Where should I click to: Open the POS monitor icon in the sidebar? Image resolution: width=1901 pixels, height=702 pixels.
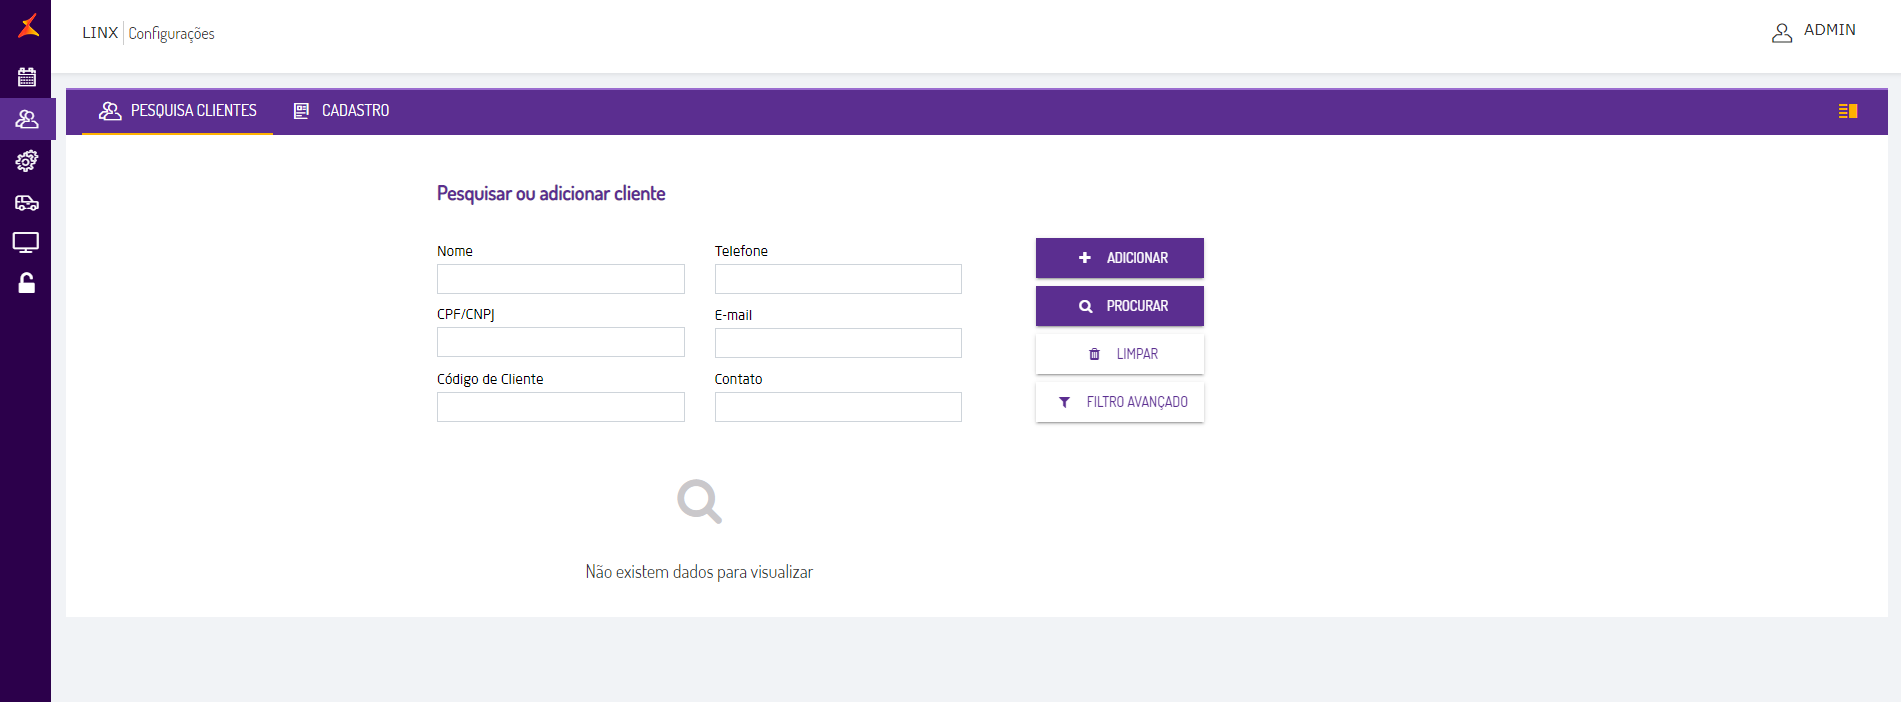[x=26, y=242]
